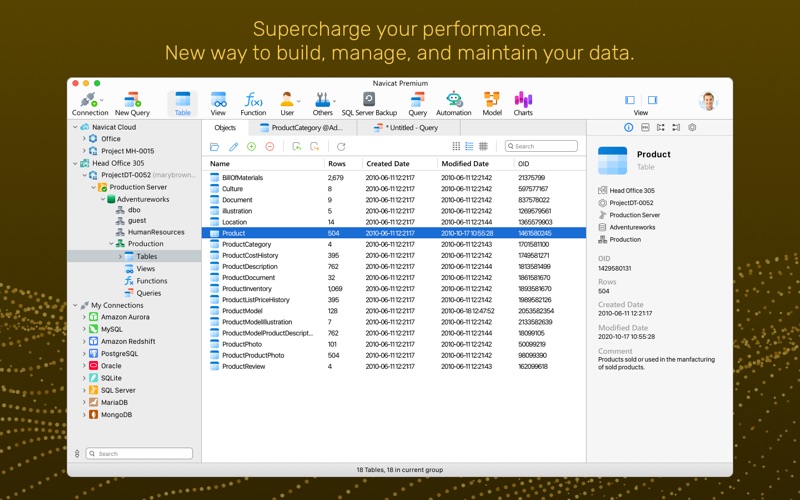The height and width of the screenshot is (500, 800).
Task: Open the Query toolbar icon
Action: pos(417,104)
